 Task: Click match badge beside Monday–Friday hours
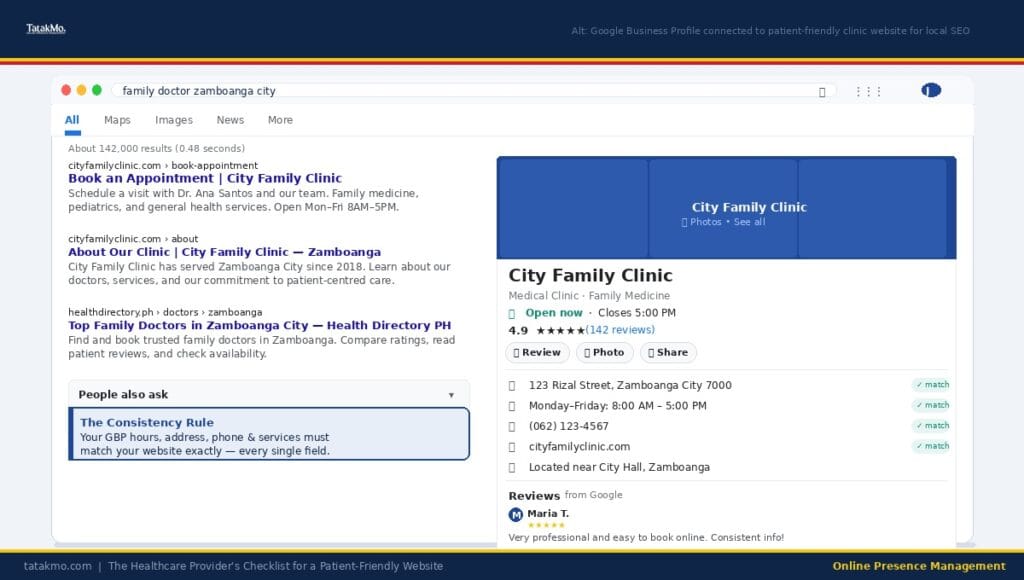(x=931, y=405)
